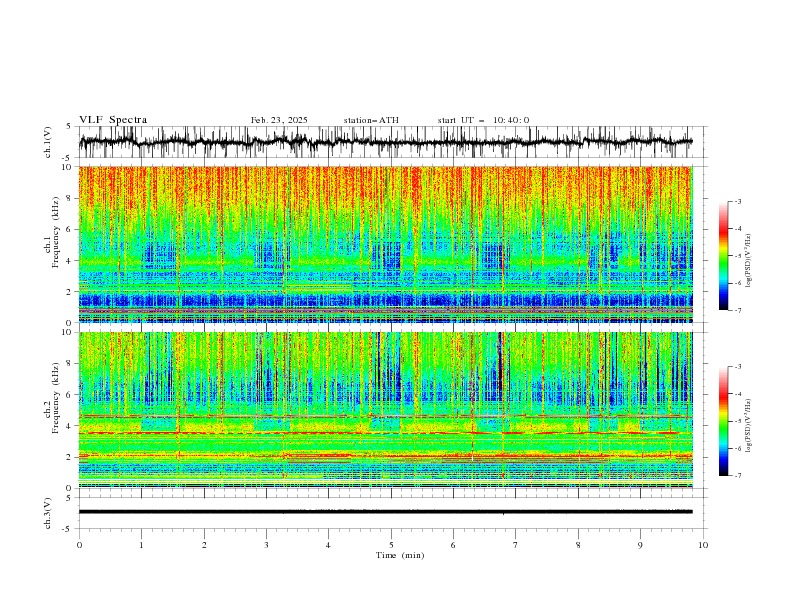Click the time axis tick label "7"
Viewport: 792px width, 612px height.
pos(516,545)
